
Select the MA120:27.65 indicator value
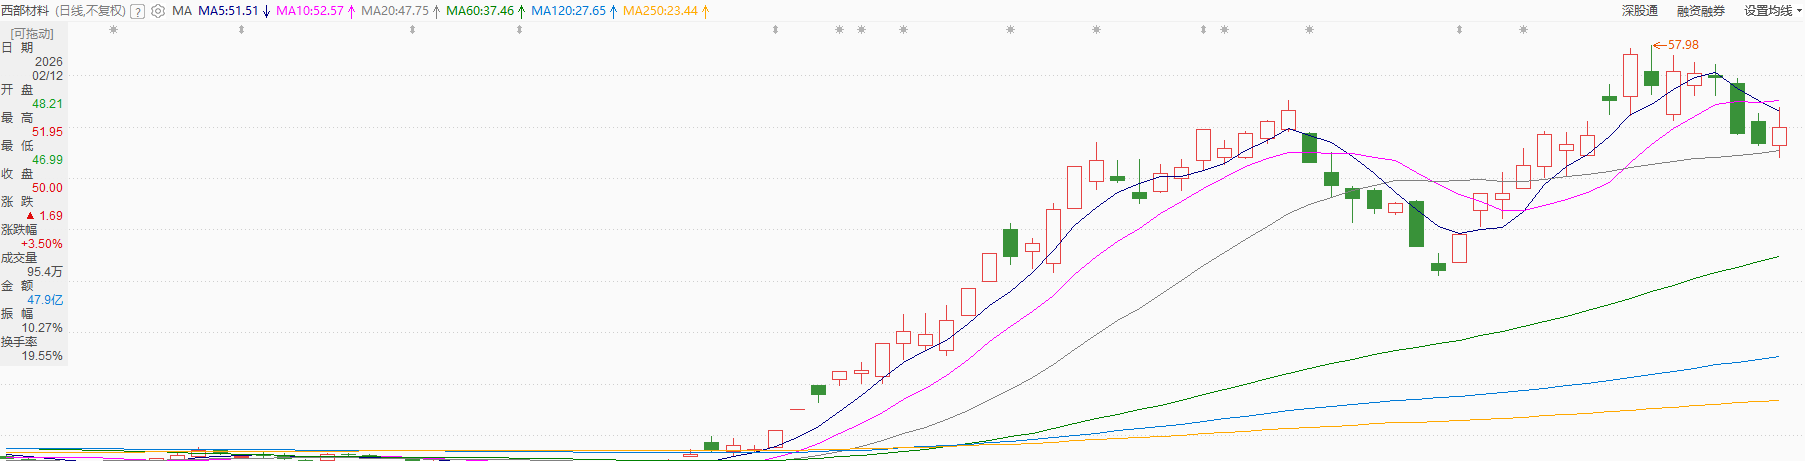pos(568,11)
